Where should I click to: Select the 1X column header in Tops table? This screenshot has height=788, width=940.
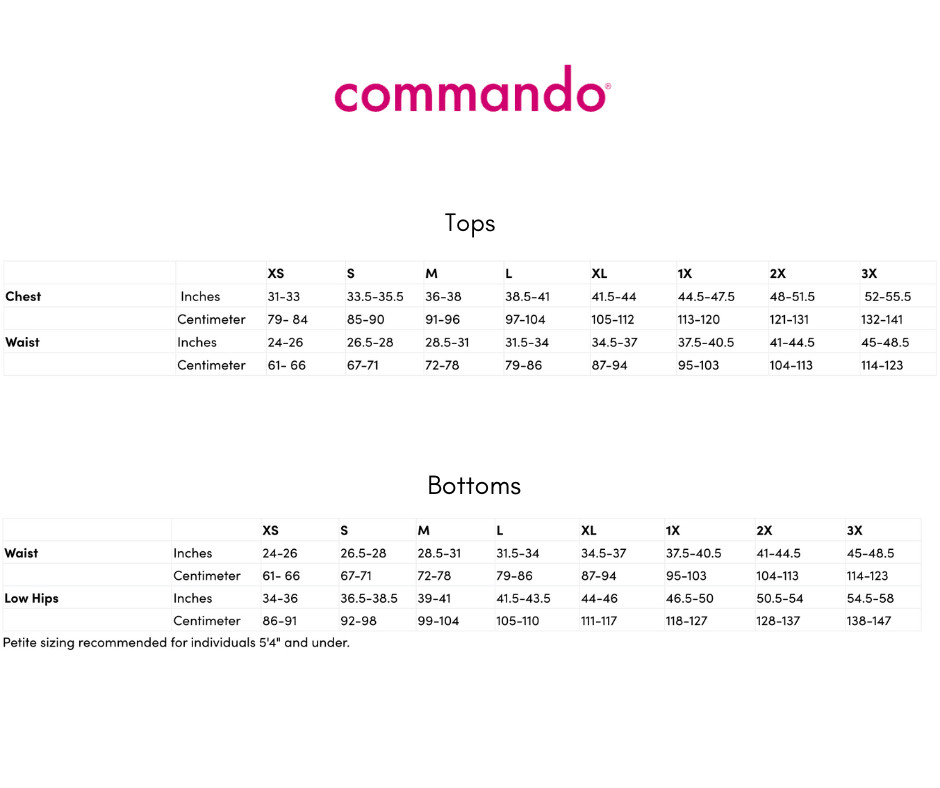pyautogui.click(x=685, y=273)
